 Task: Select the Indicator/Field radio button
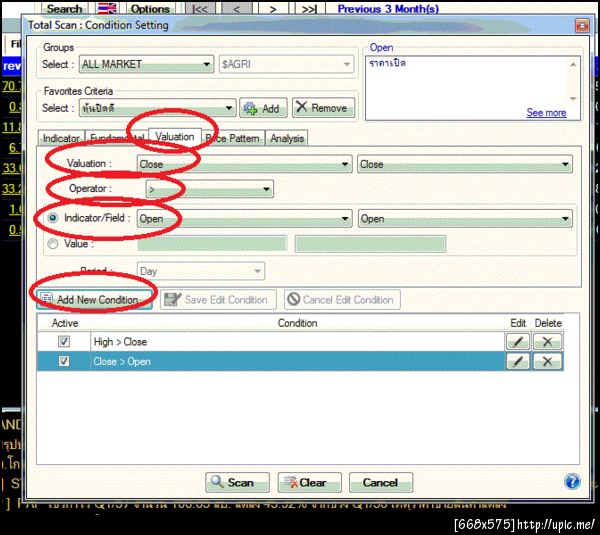pos(52,218)
